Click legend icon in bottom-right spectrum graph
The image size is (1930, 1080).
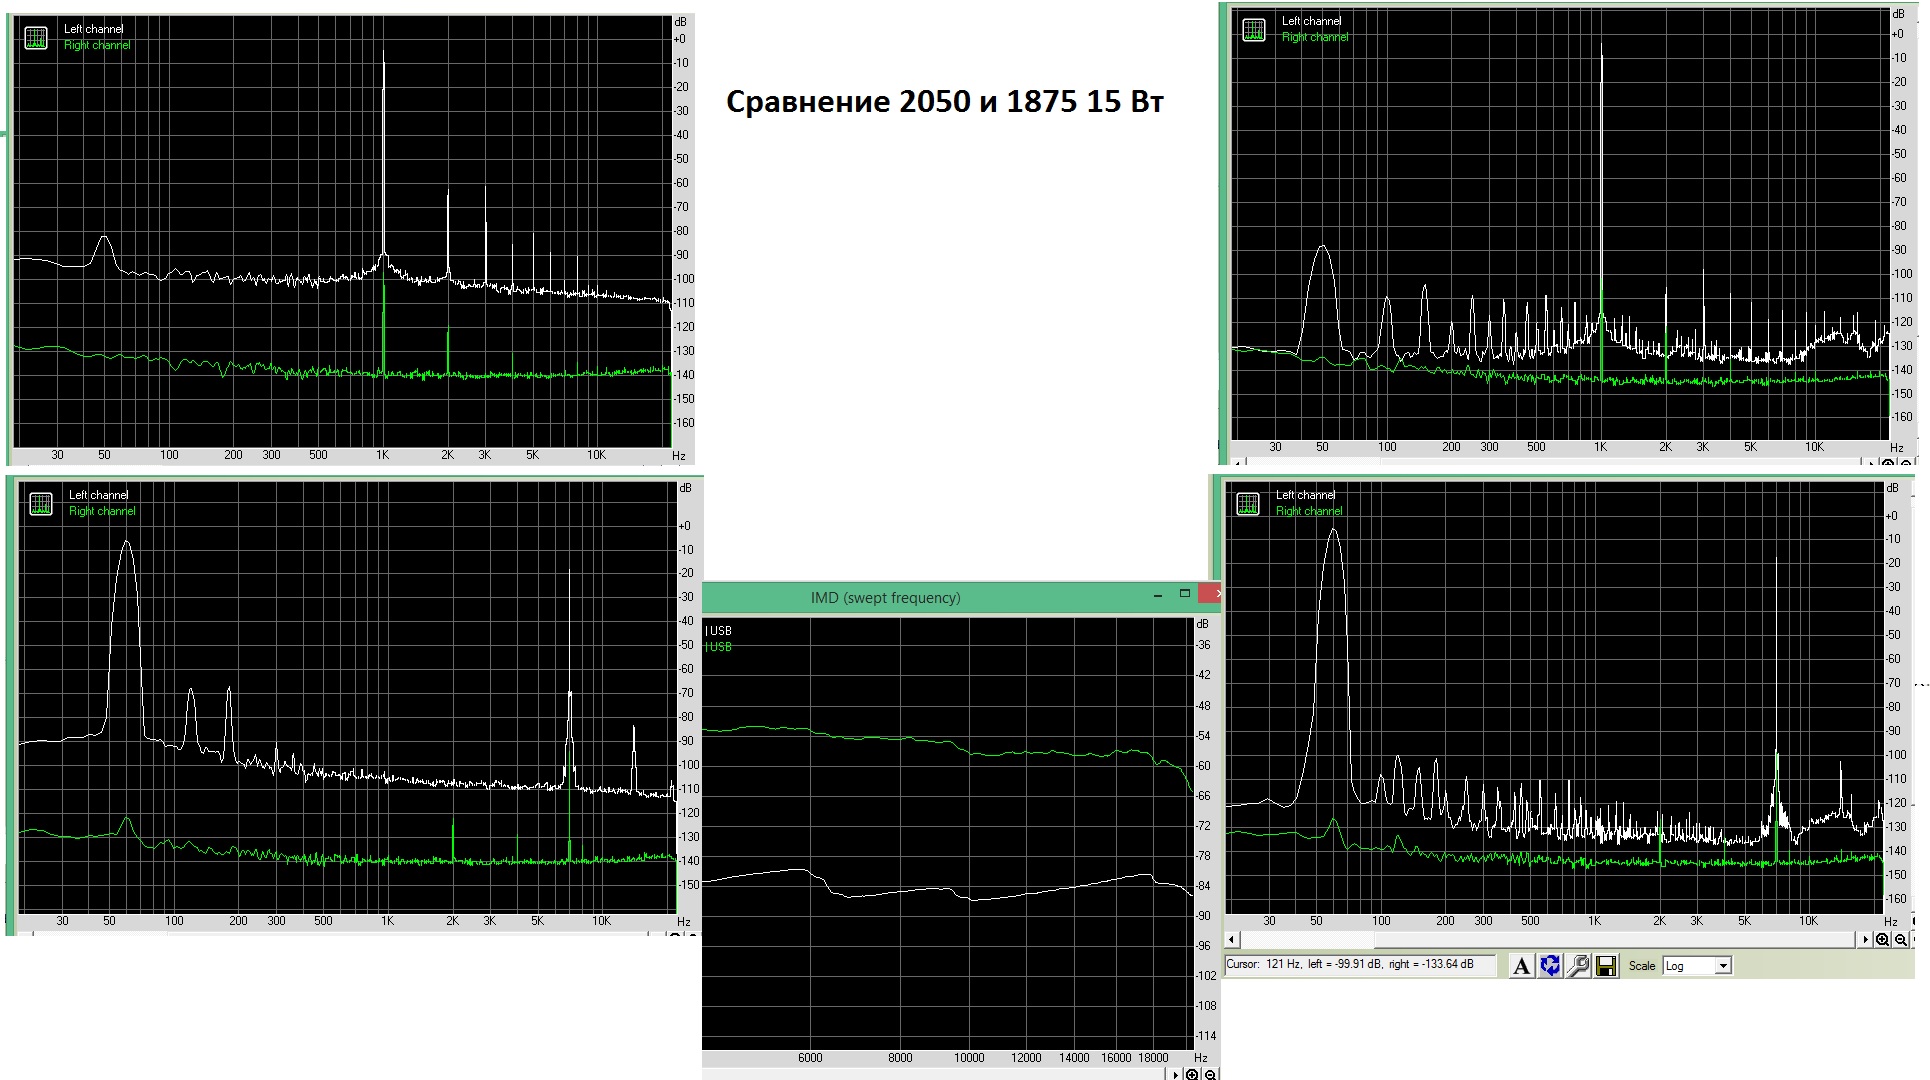1248,504
